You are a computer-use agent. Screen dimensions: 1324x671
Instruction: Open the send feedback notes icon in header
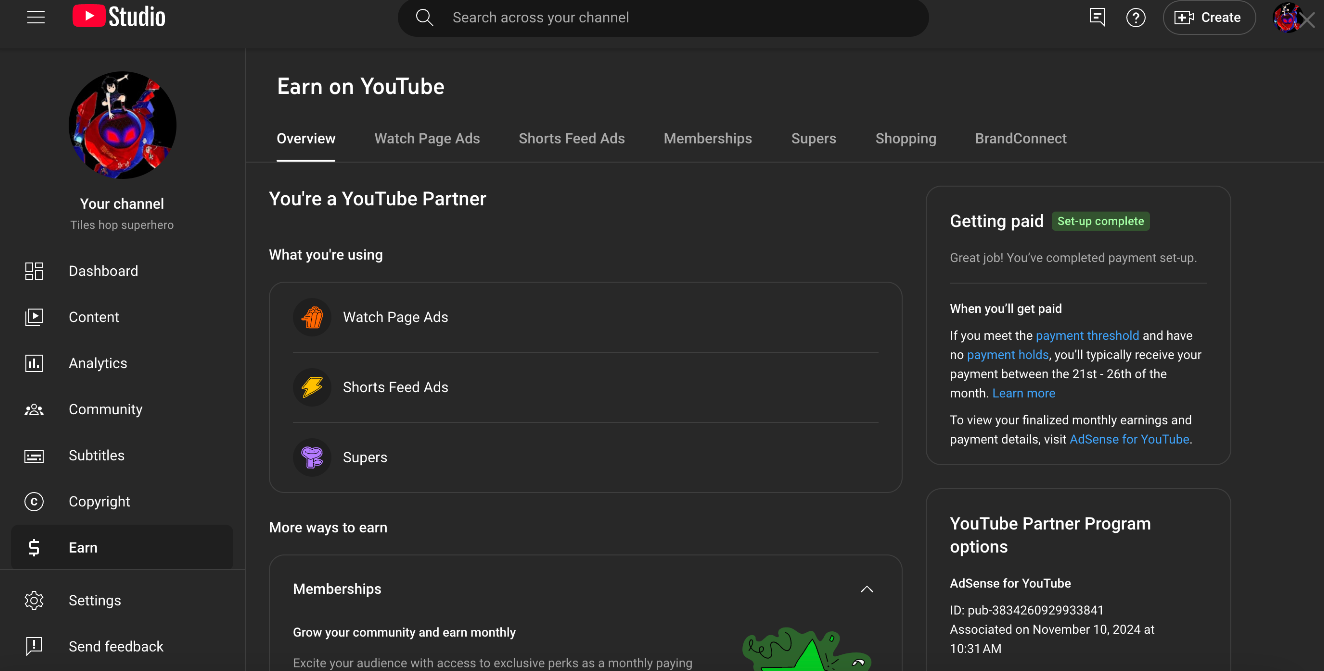1097,17
